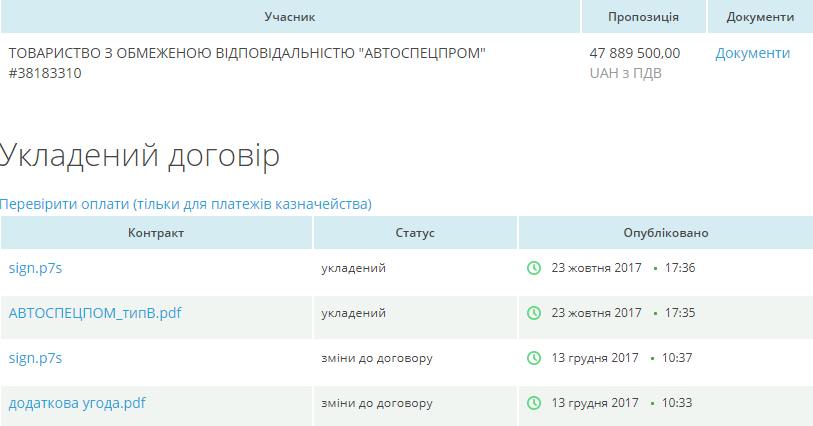
Task: Open sign.p7s with status зміни до договору
Action: point(36,358)
